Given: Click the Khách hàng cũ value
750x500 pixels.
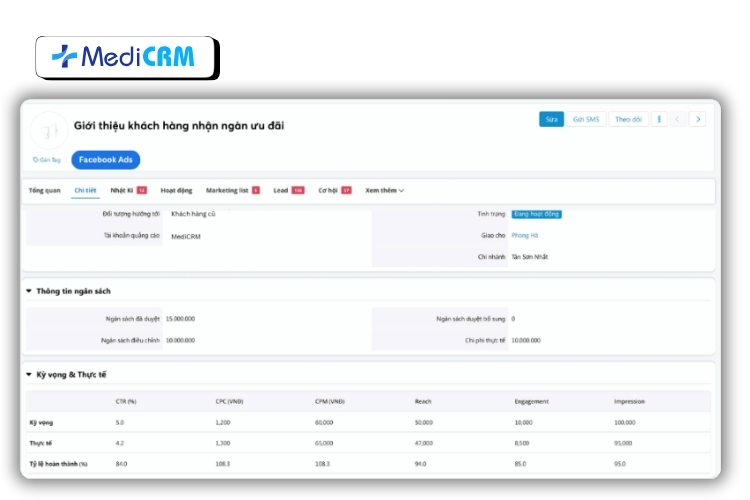Looking at the screenshot, I should pyautogui.click(x=193, y=214).
